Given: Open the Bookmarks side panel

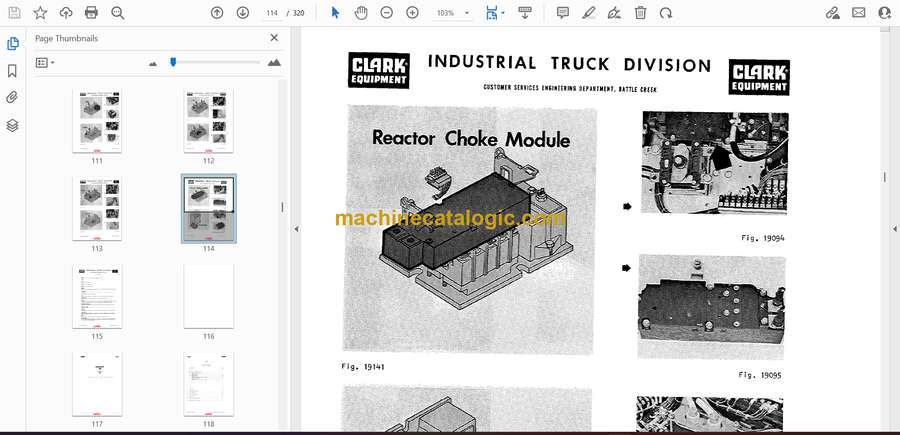Looking at the screenshot, I should 12,71.
